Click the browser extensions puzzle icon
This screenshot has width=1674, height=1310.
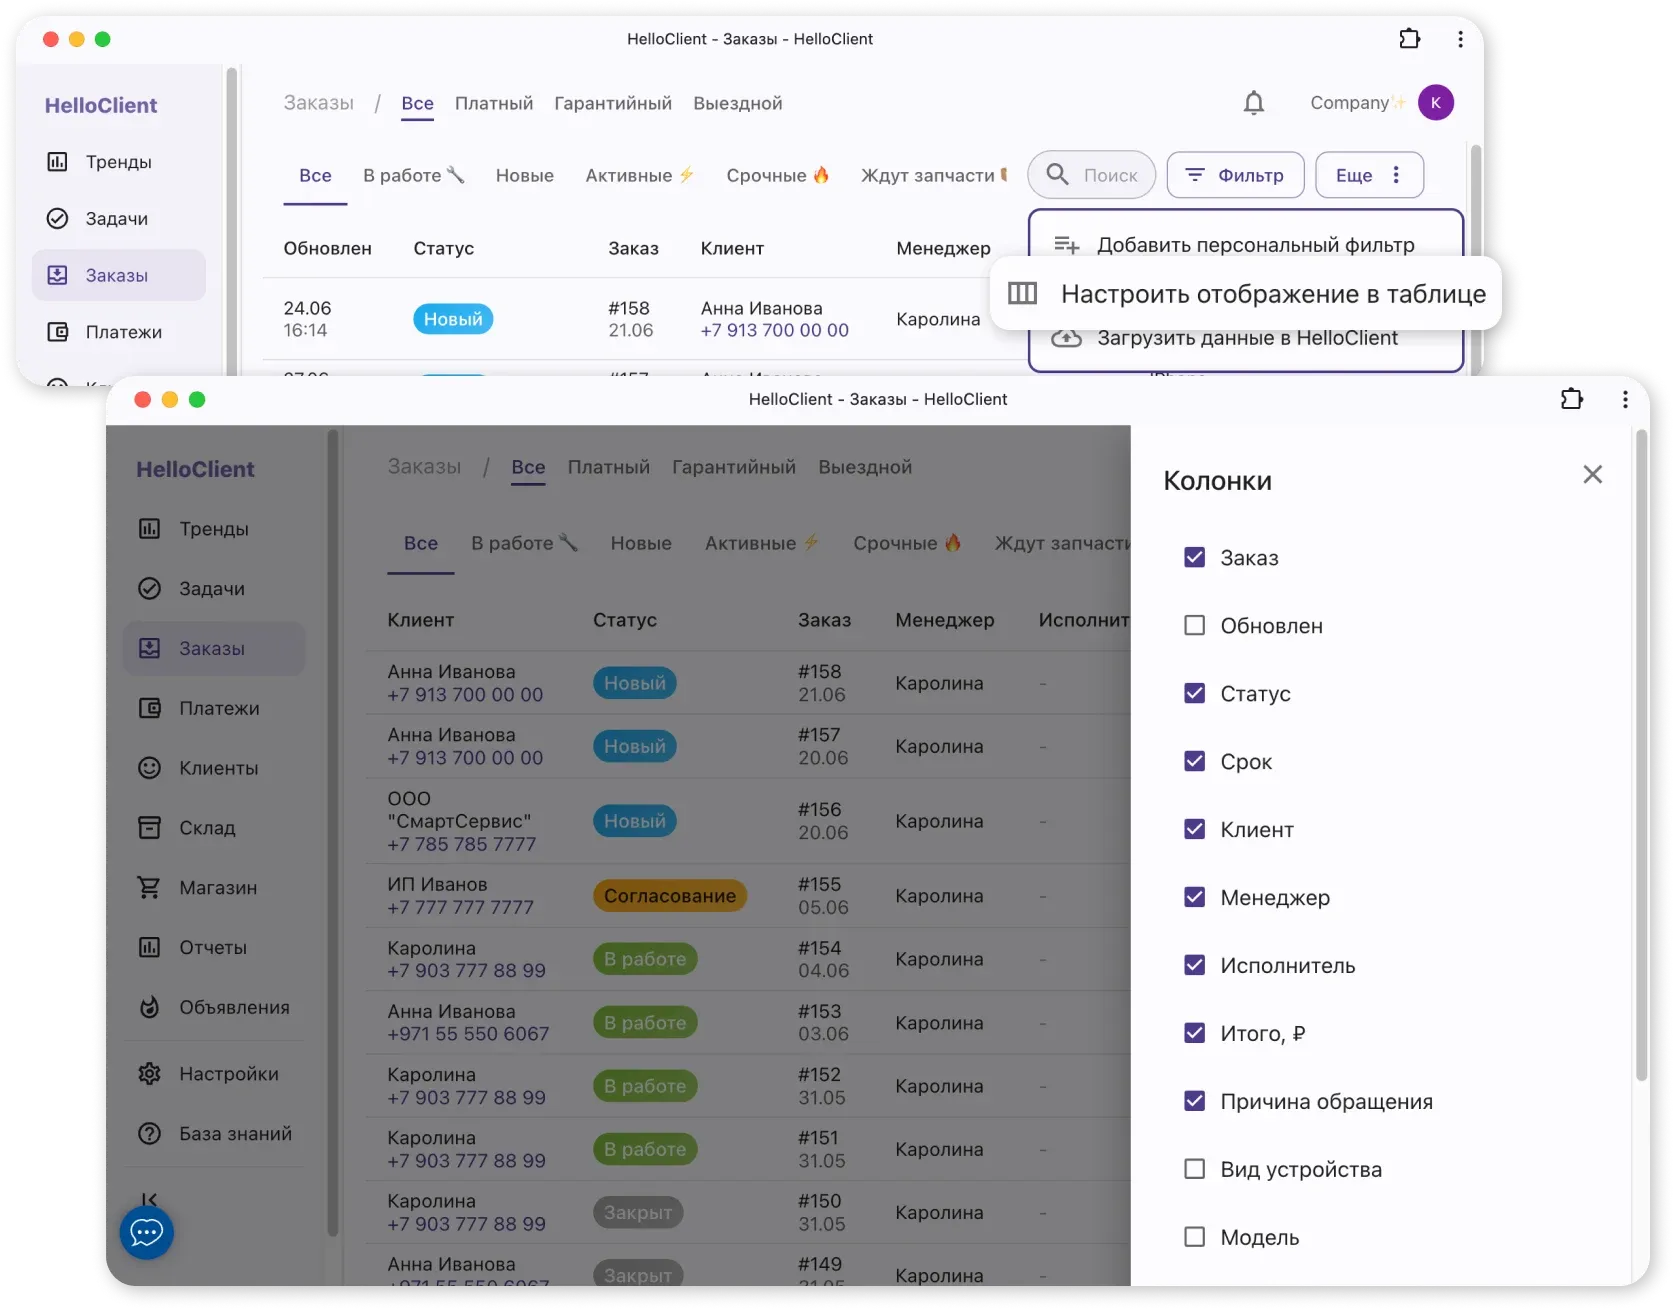1572,399
